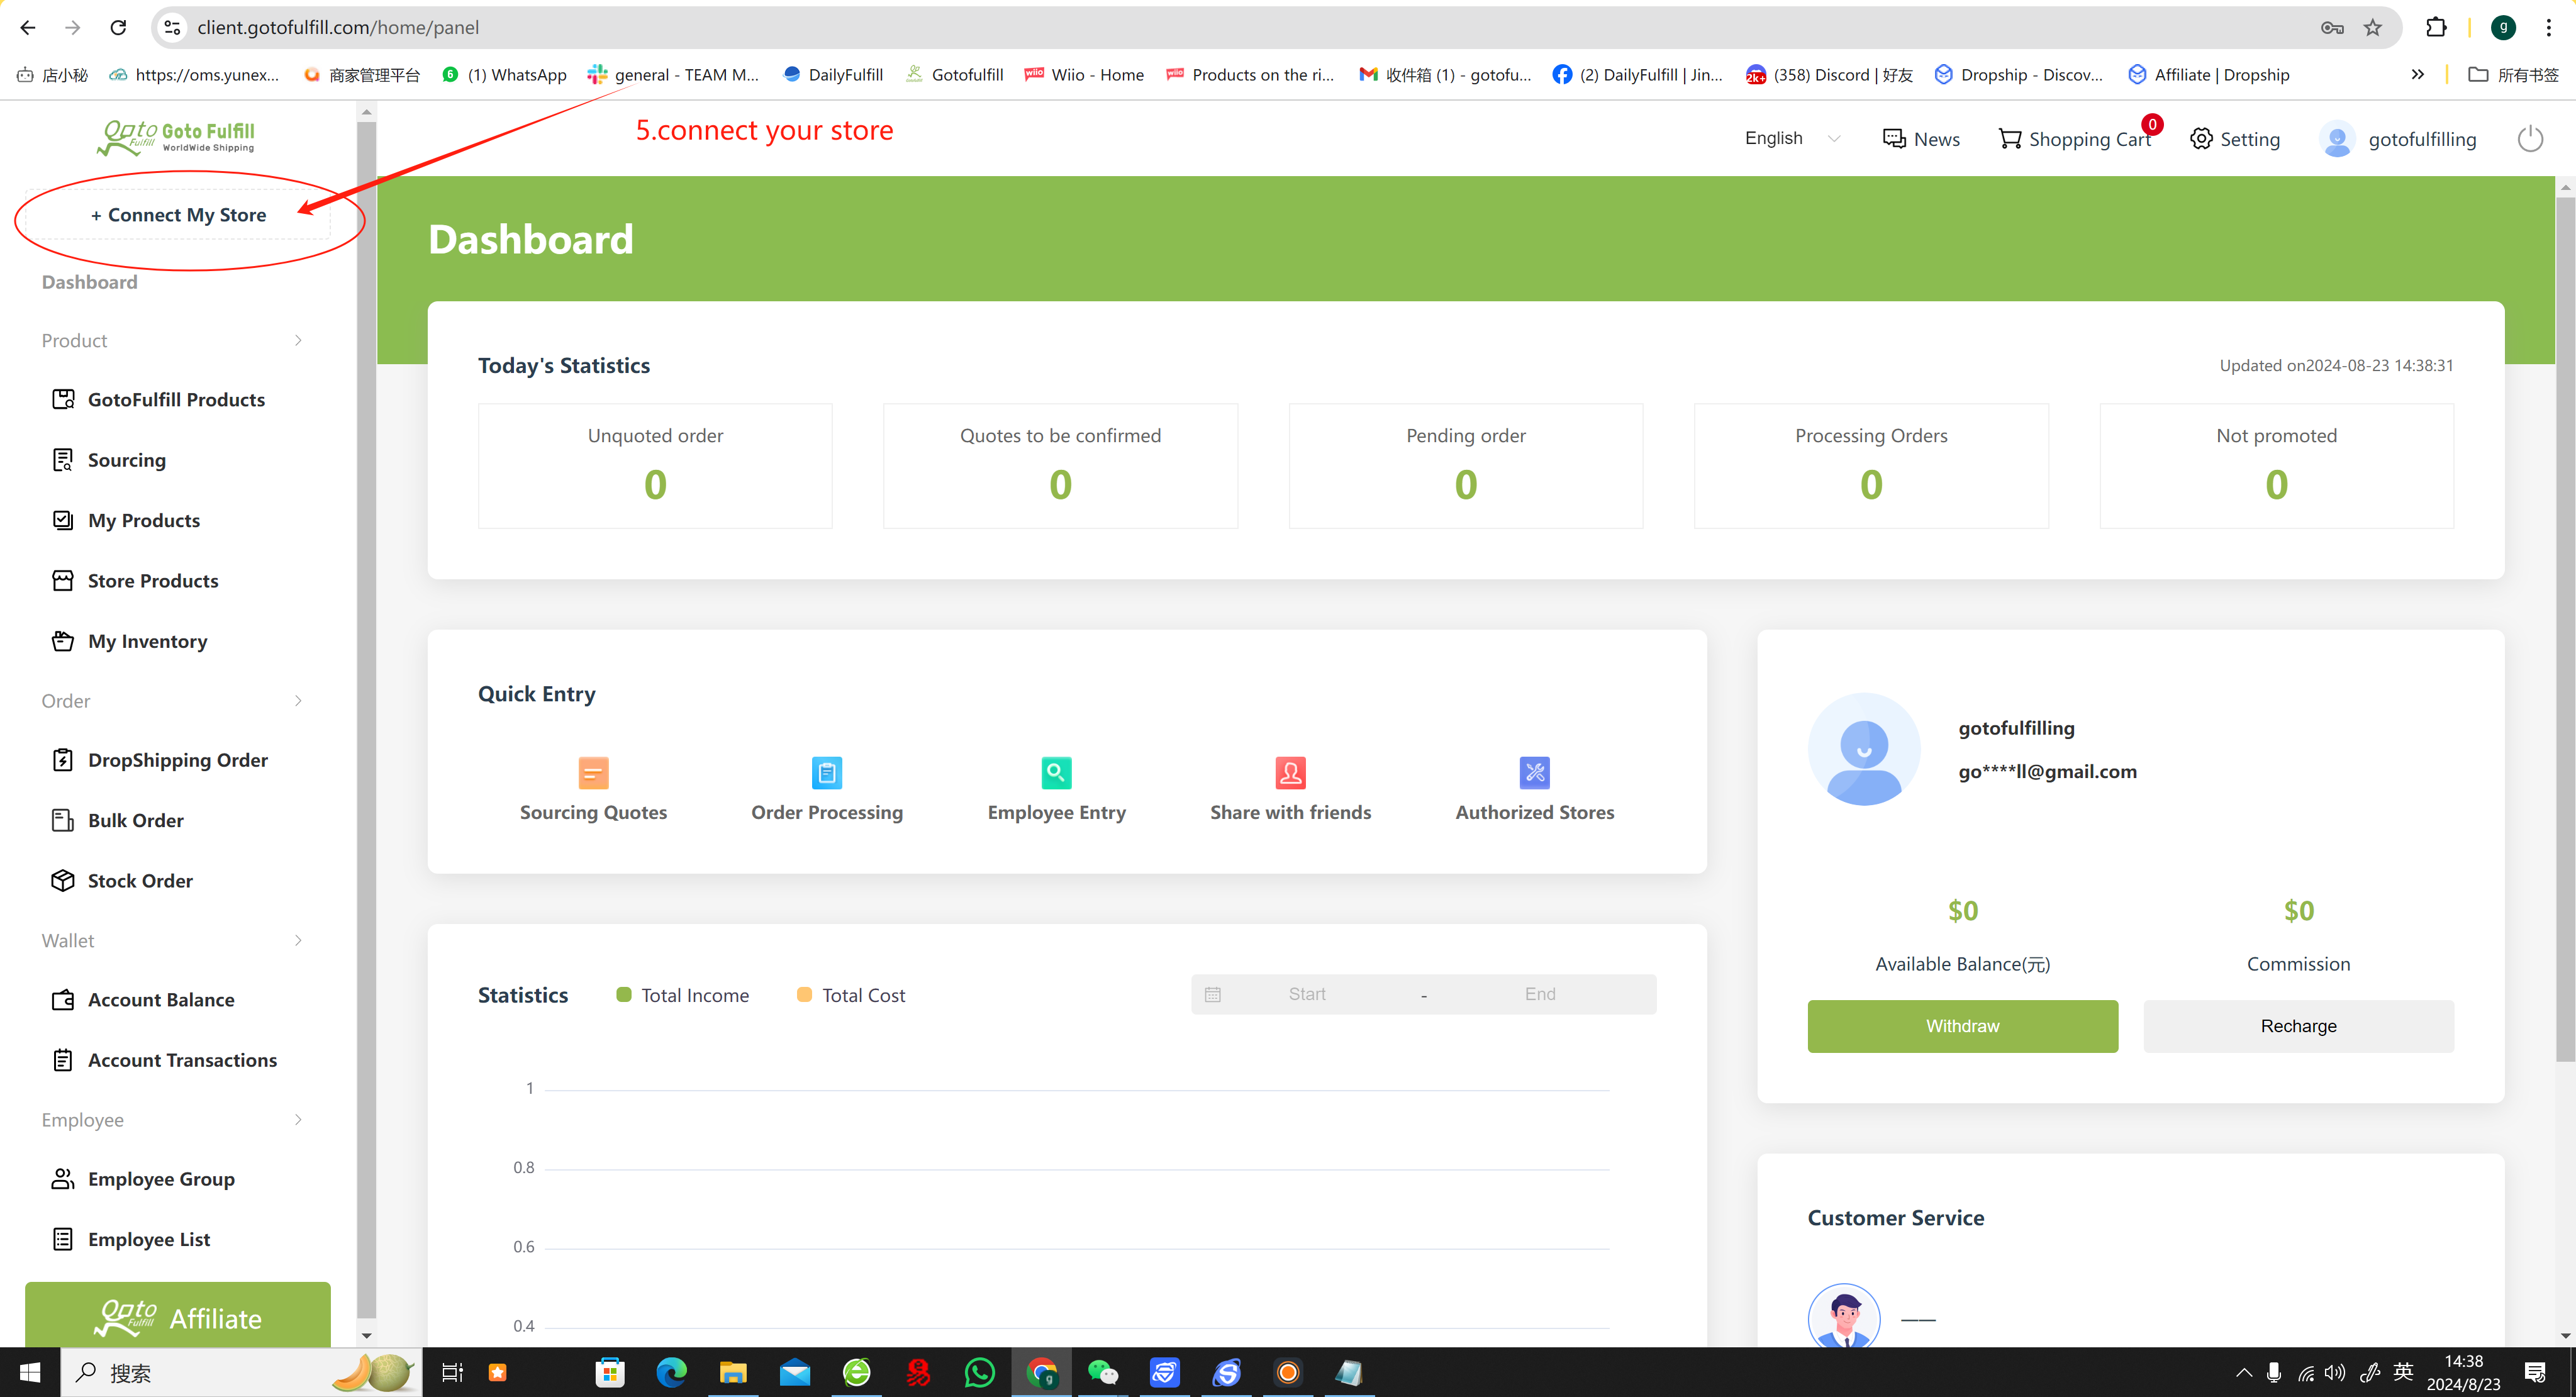Open Employee Group people icon

(63, 1179)
